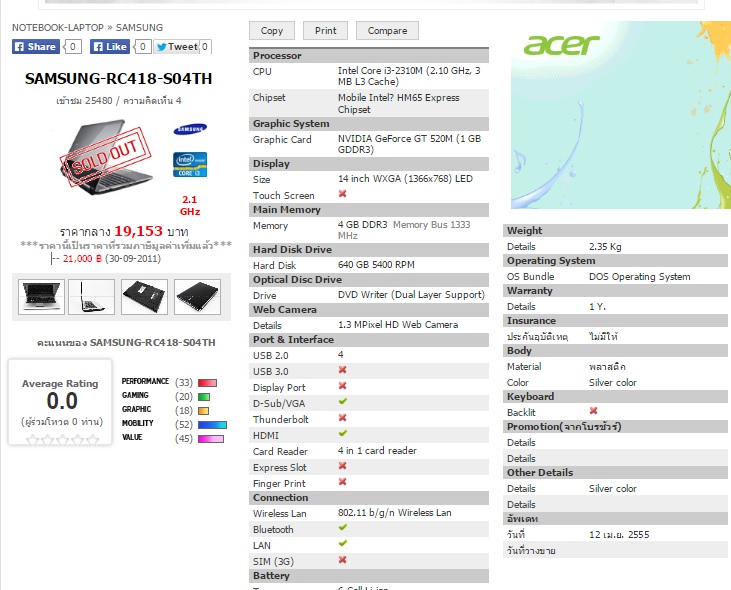Click the Performance rating color bar
Screen dimensions: 731x590
(207, 383)
